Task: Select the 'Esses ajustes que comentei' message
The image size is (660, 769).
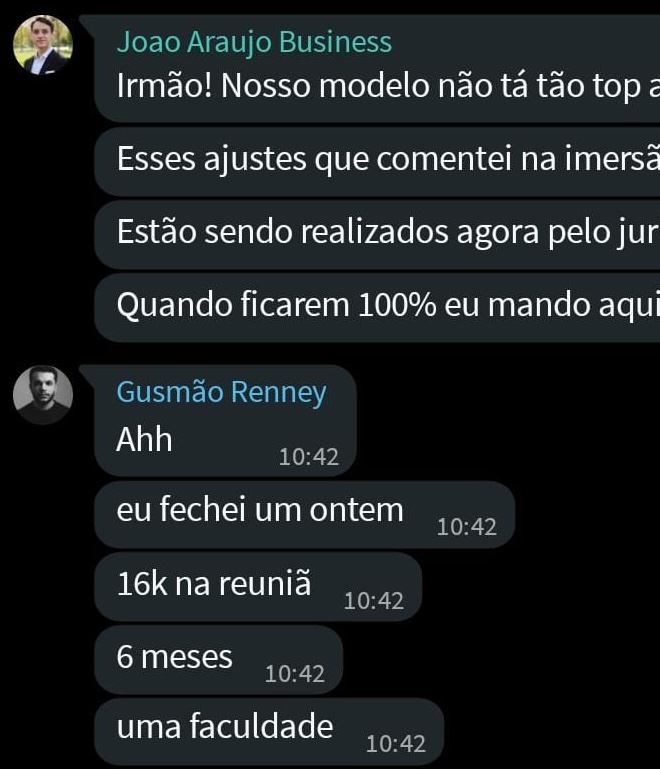Action: (x=377, y=162)
